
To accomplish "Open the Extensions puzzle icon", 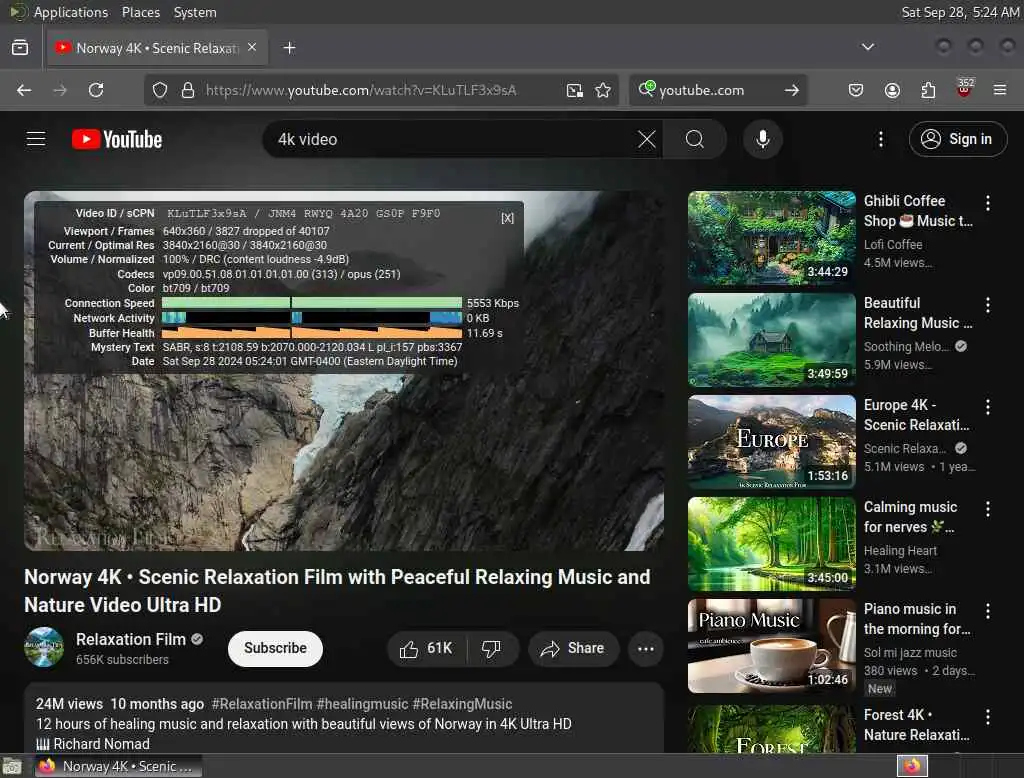I will [928, 90].
